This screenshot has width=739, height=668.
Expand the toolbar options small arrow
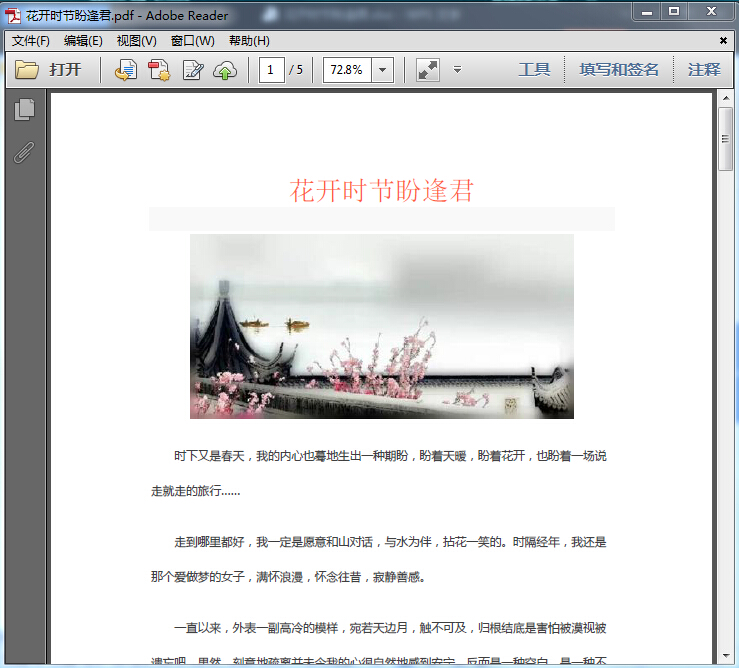[x=457, y=70]
